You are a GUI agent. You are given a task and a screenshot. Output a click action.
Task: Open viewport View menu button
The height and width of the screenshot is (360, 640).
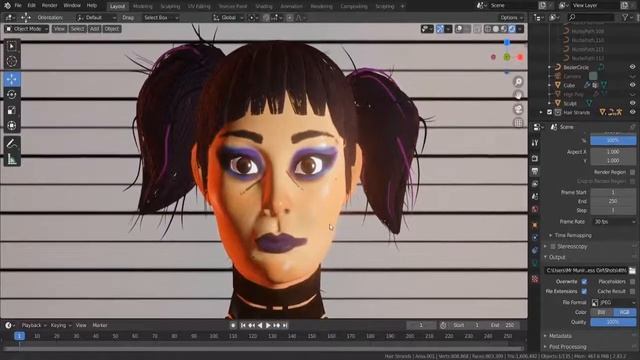(59, 29)
